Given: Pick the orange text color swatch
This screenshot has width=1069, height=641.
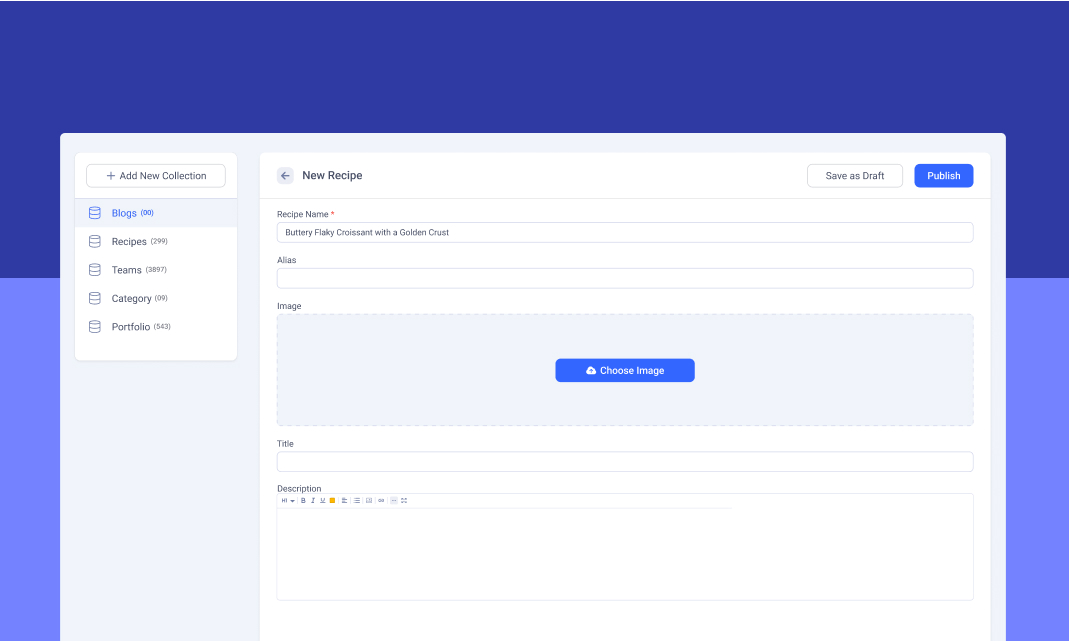Looking at the screenshot, I should [x=332, y=500].
